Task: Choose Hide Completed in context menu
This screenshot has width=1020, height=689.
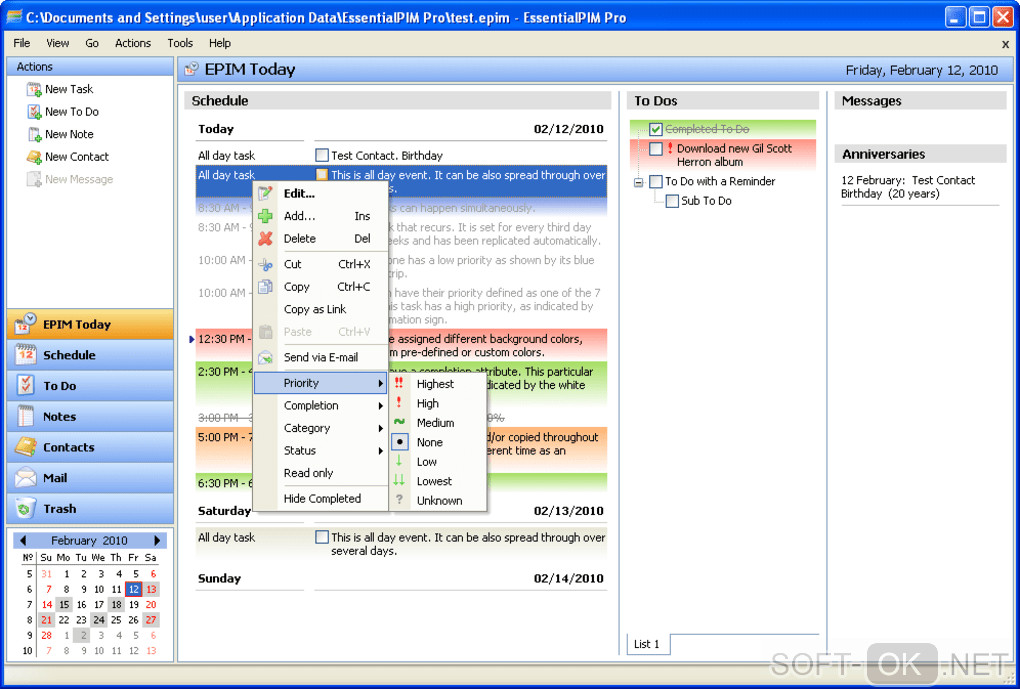Action: click(321, 499)
